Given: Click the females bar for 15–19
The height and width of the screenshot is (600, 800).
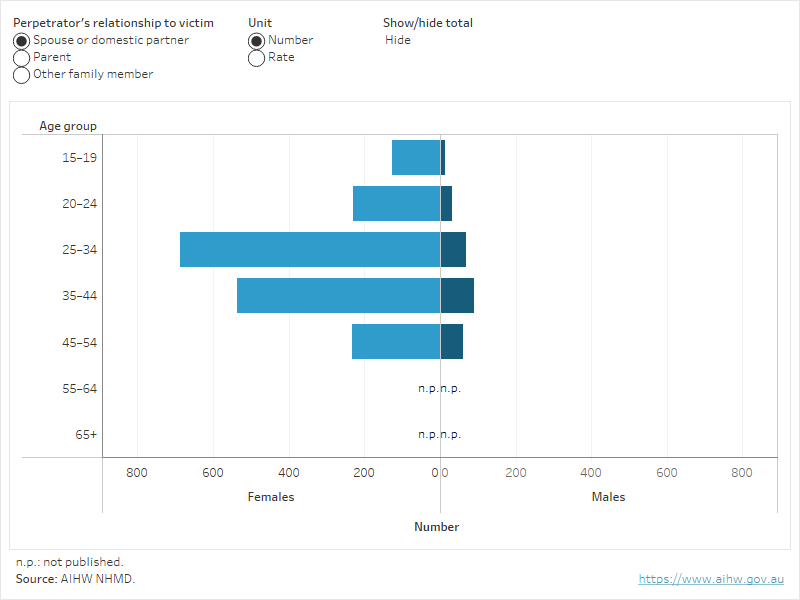Looking at the screenshot, I should click(416, 158).
